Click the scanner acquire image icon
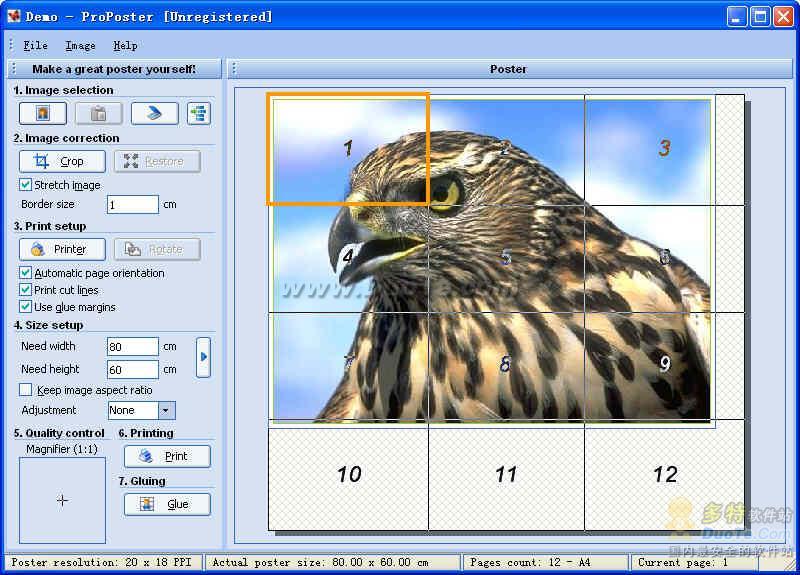The width and height of the screenshot is (800, 575). coord(154,113)
